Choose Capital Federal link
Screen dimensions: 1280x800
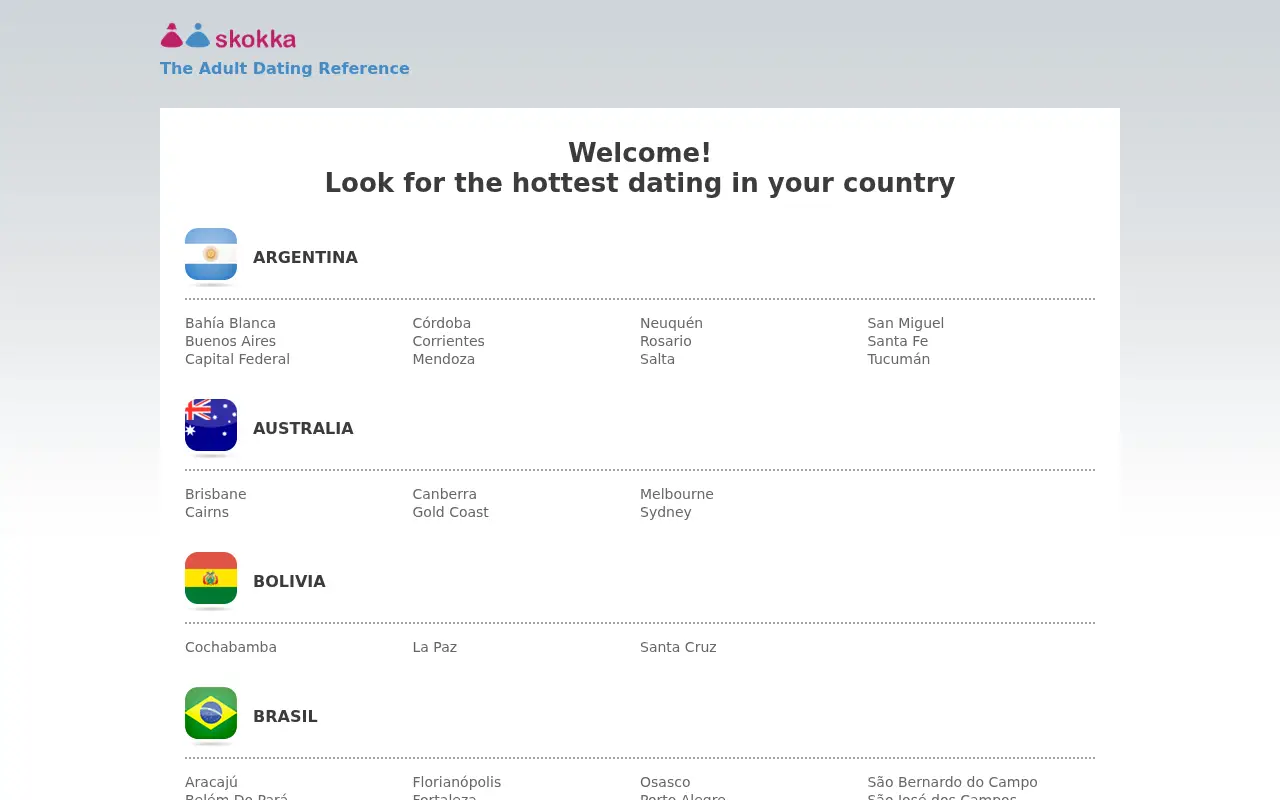click(237, 359)
